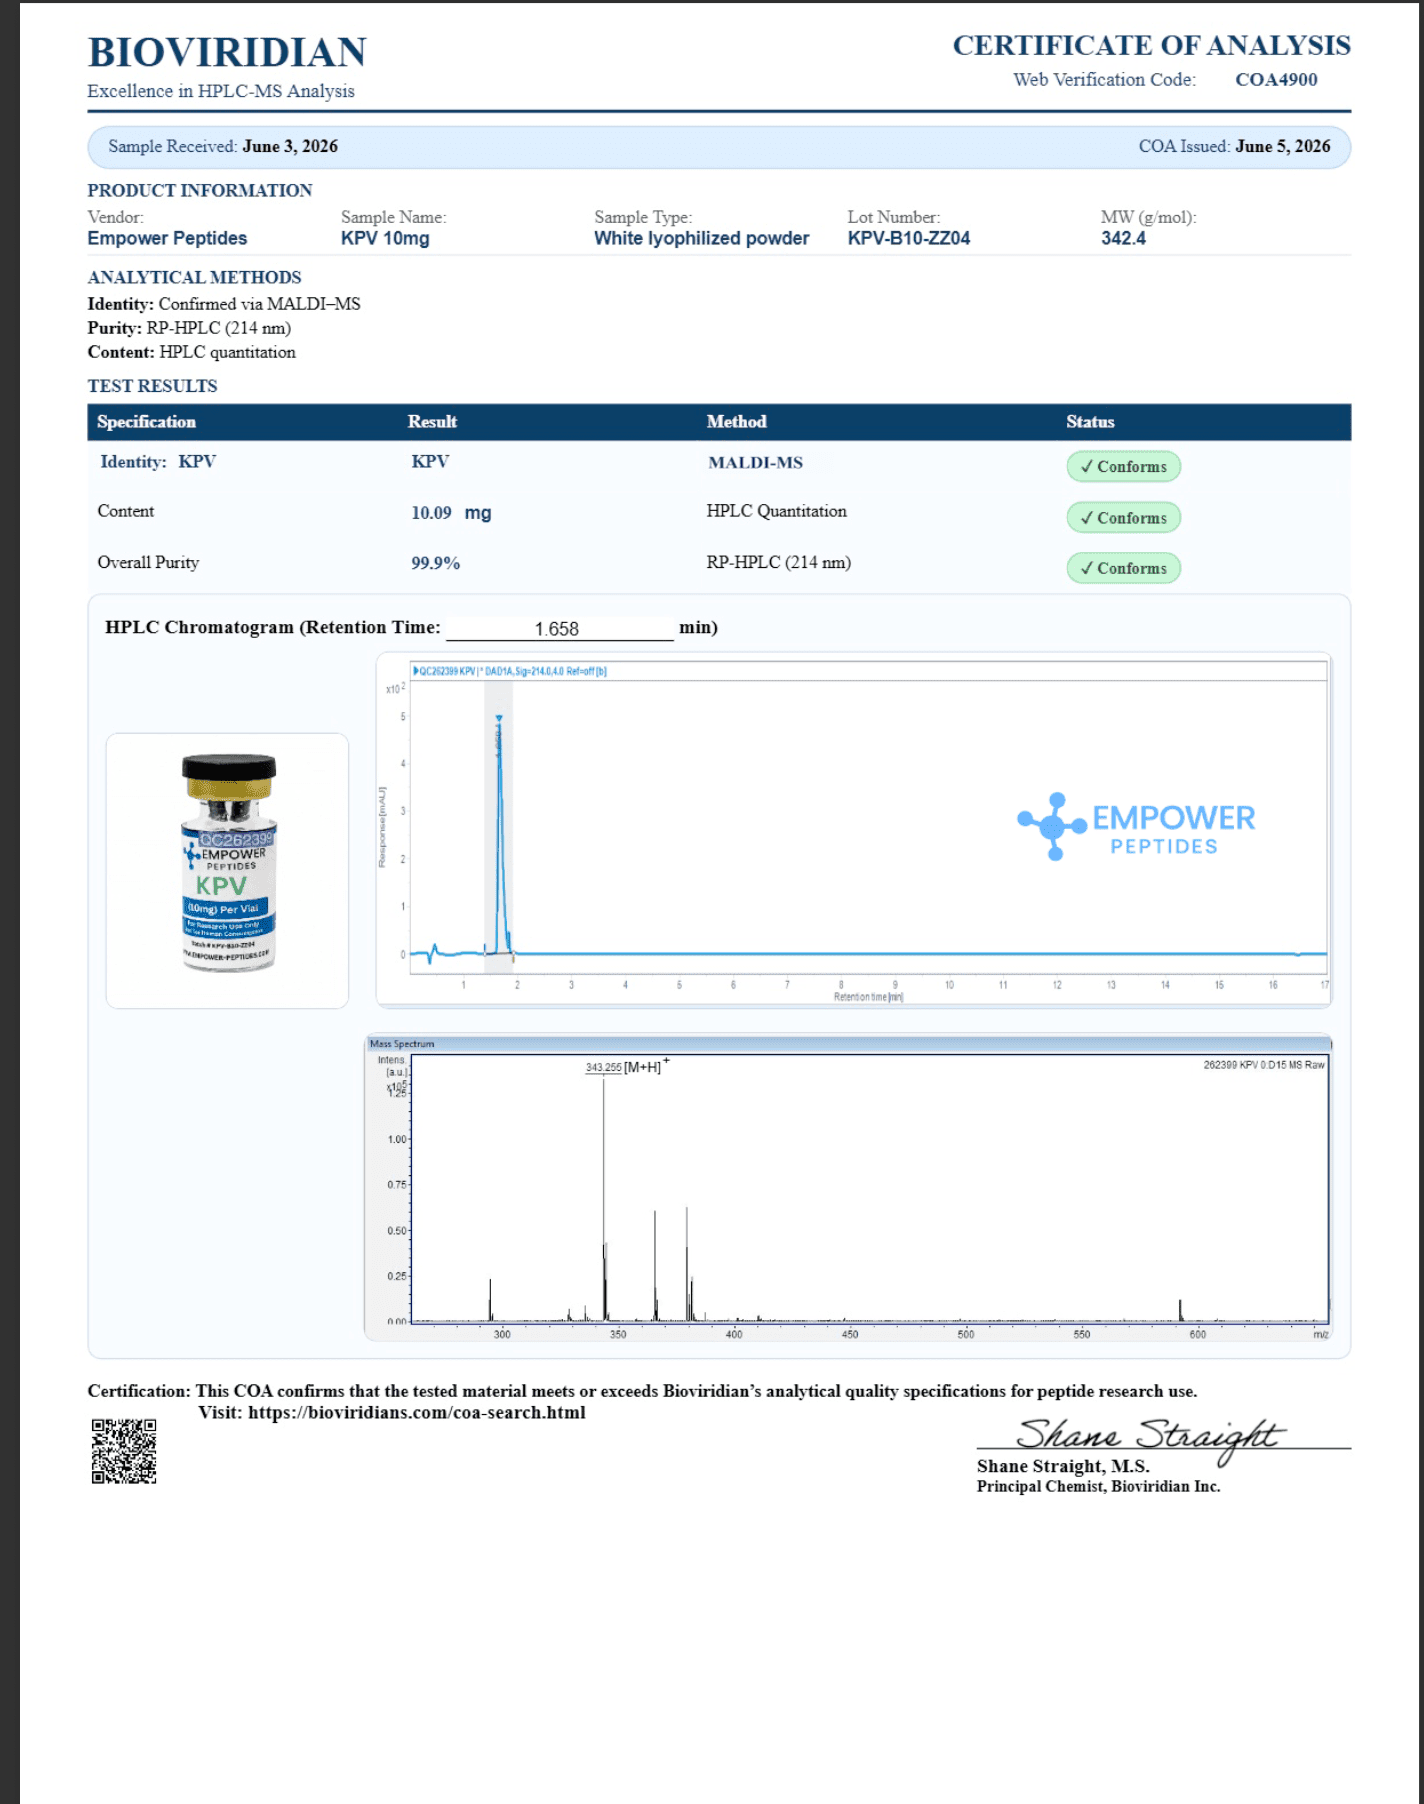1424x1804 pixels.
Task: Click the Empower Peptides logo in chromatogram
Action: [1136, 826]
